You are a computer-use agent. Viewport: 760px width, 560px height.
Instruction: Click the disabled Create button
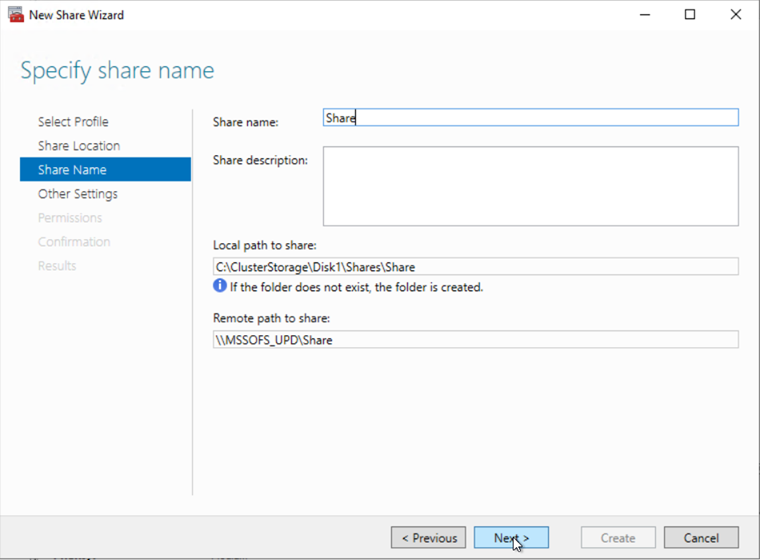(617, 538)
